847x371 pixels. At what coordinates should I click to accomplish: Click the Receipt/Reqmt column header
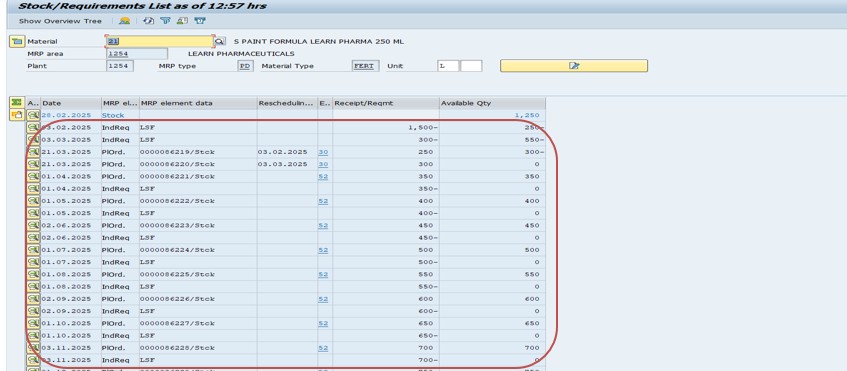386,103
